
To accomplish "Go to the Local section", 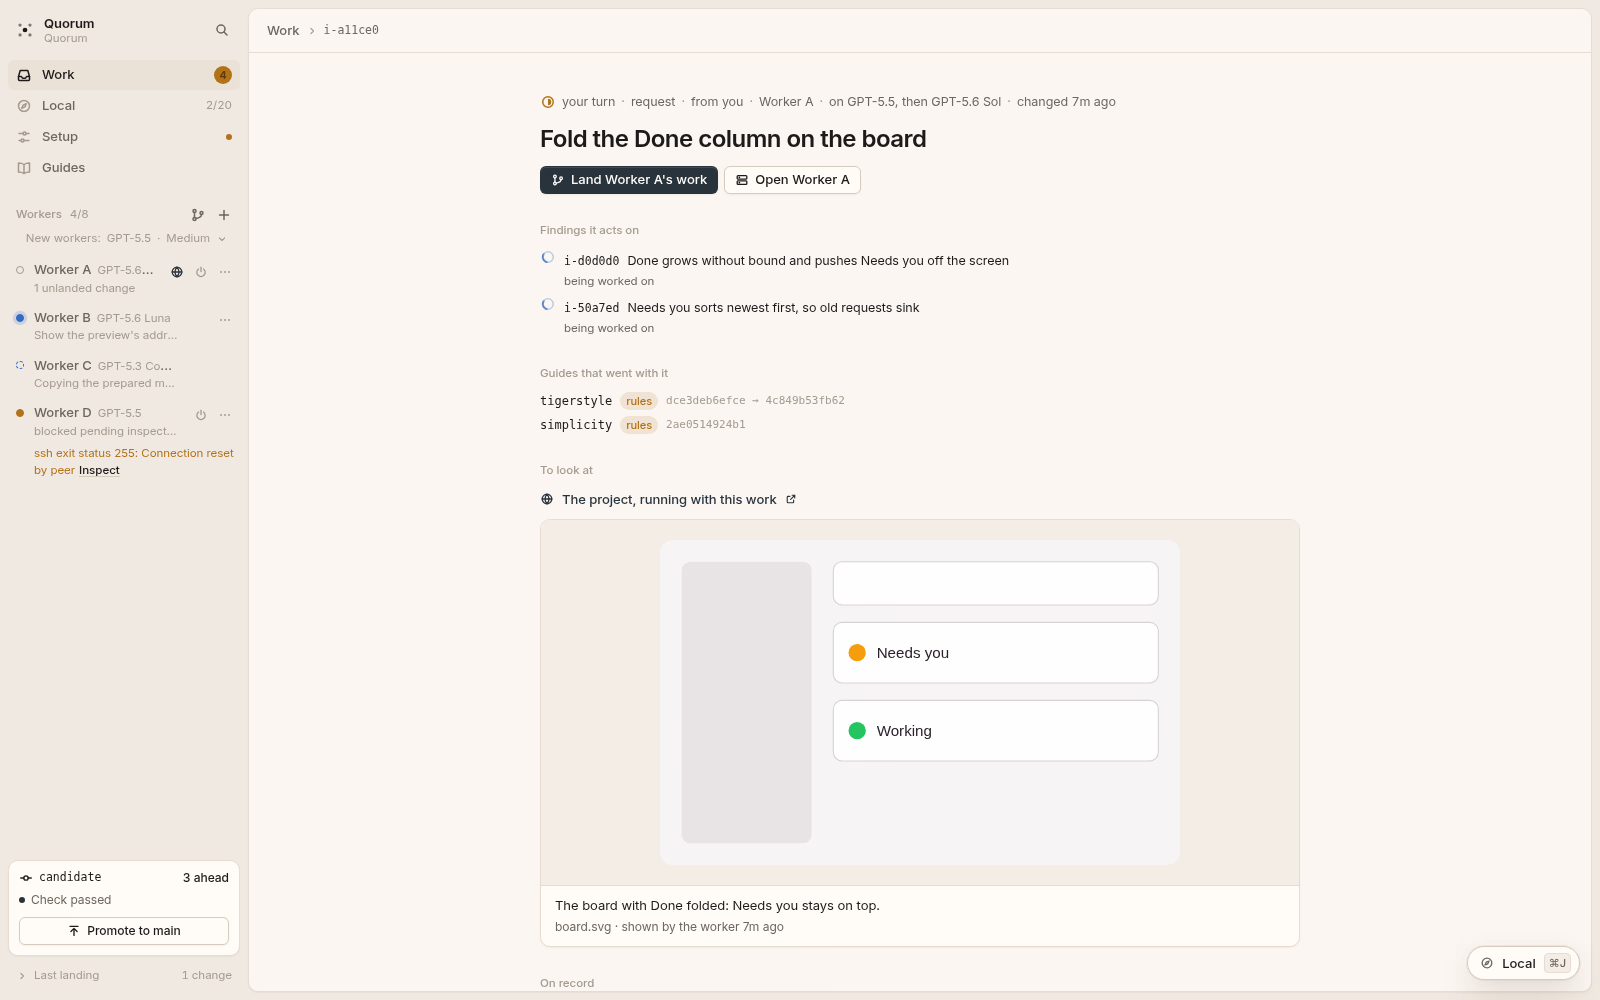I will point(124,106).
